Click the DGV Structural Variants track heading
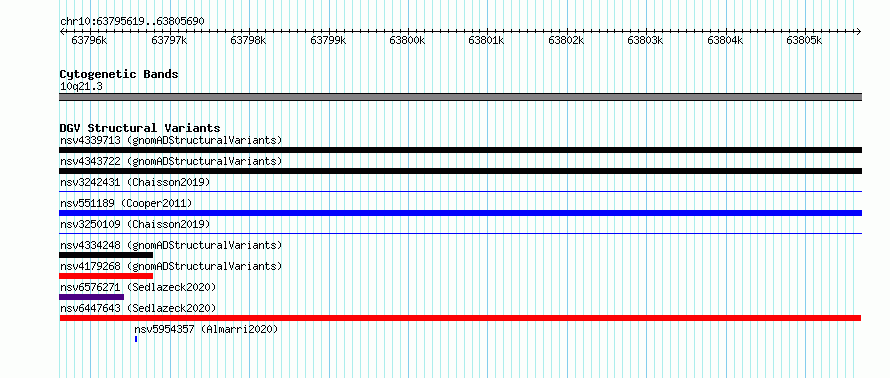 click(140, 128)
